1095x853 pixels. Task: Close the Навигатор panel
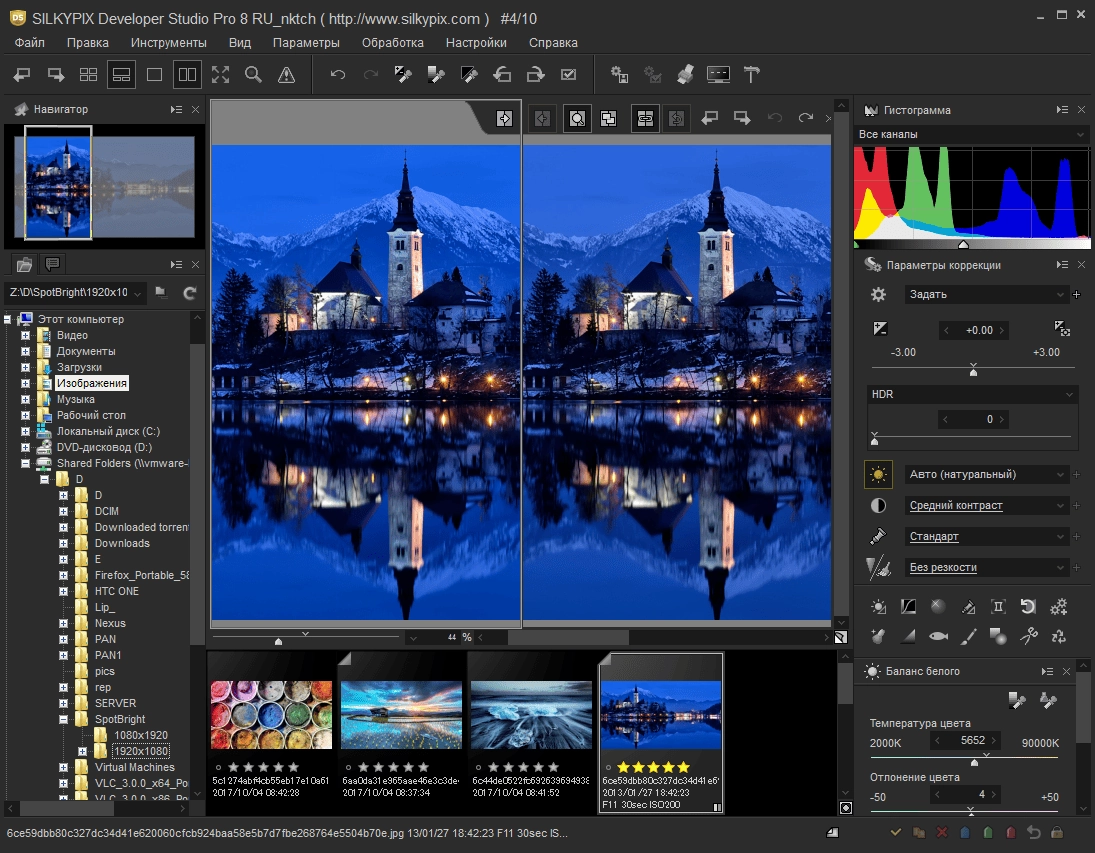[196, 110]
